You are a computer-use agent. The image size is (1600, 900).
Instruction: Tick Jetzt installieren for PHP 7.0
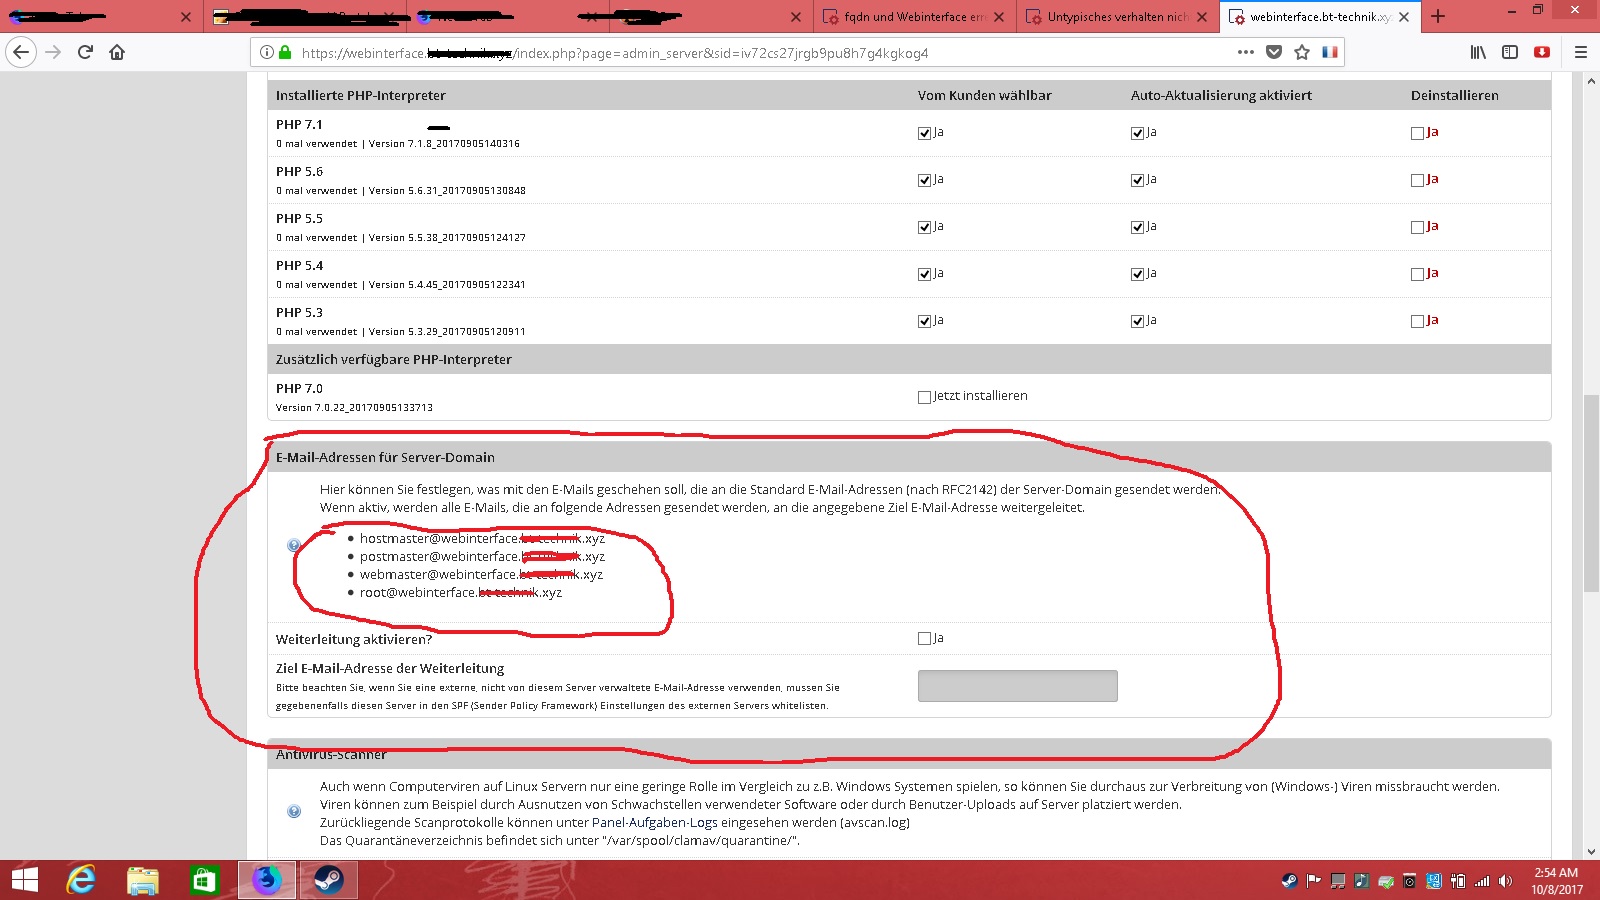(x=924, y=397)
